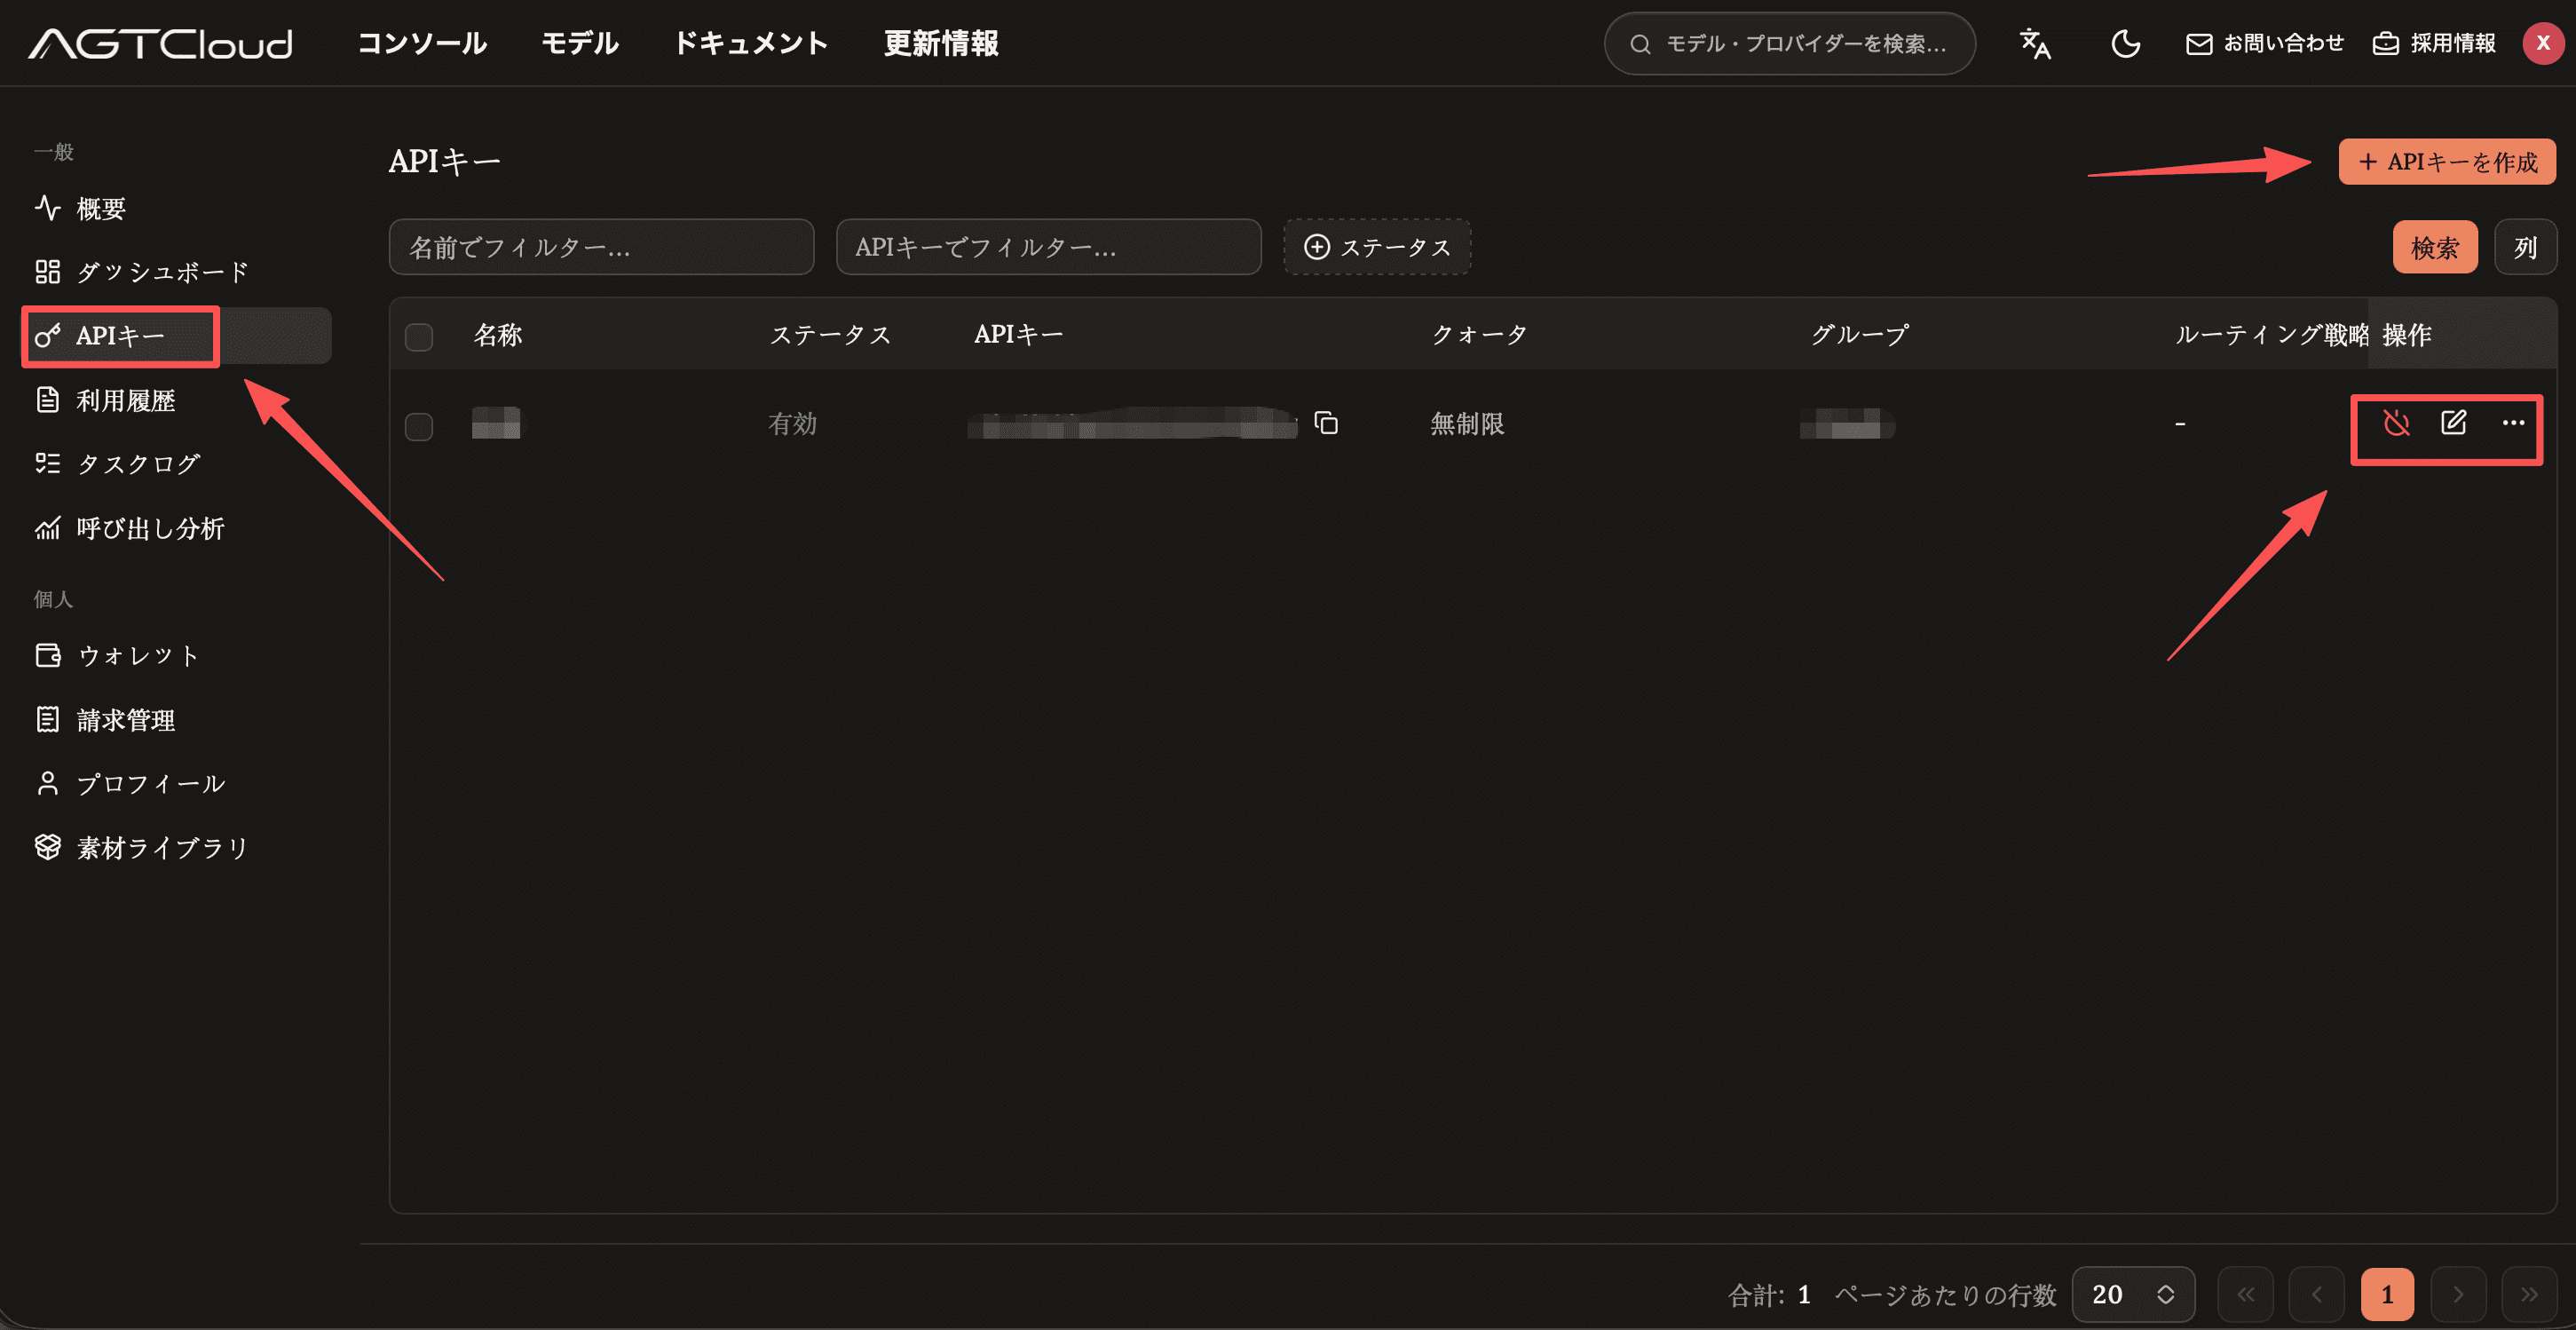Open the user avatar X menu
The width and height of the screenshot is (2576, 1330).
coord(2543,43)
